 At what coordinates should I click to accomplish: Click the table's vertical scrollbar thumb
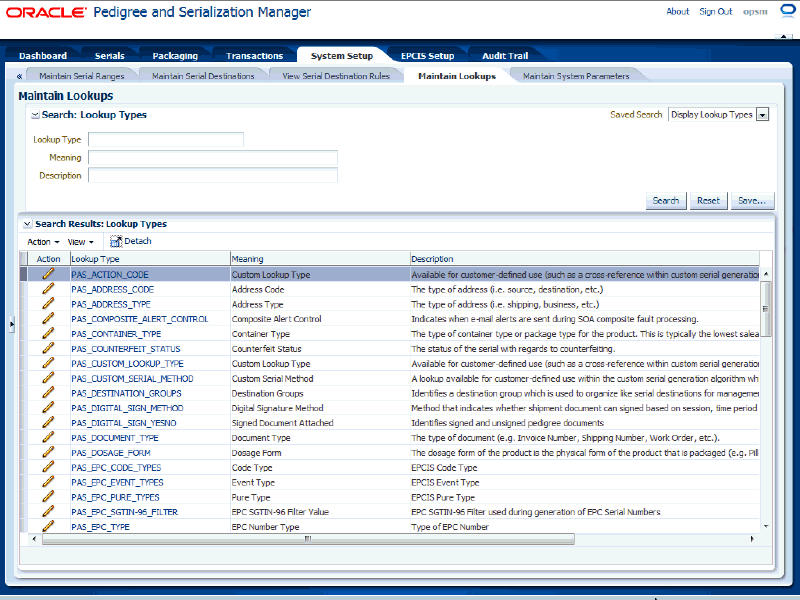click(765, 309)
